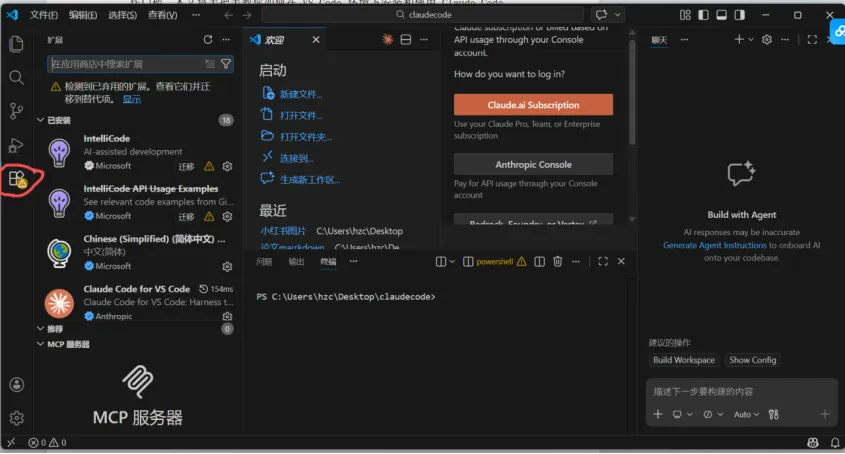Select the 终端 panel tab
The height and width of the screenshot is (454, 845).
coord(328,262)
